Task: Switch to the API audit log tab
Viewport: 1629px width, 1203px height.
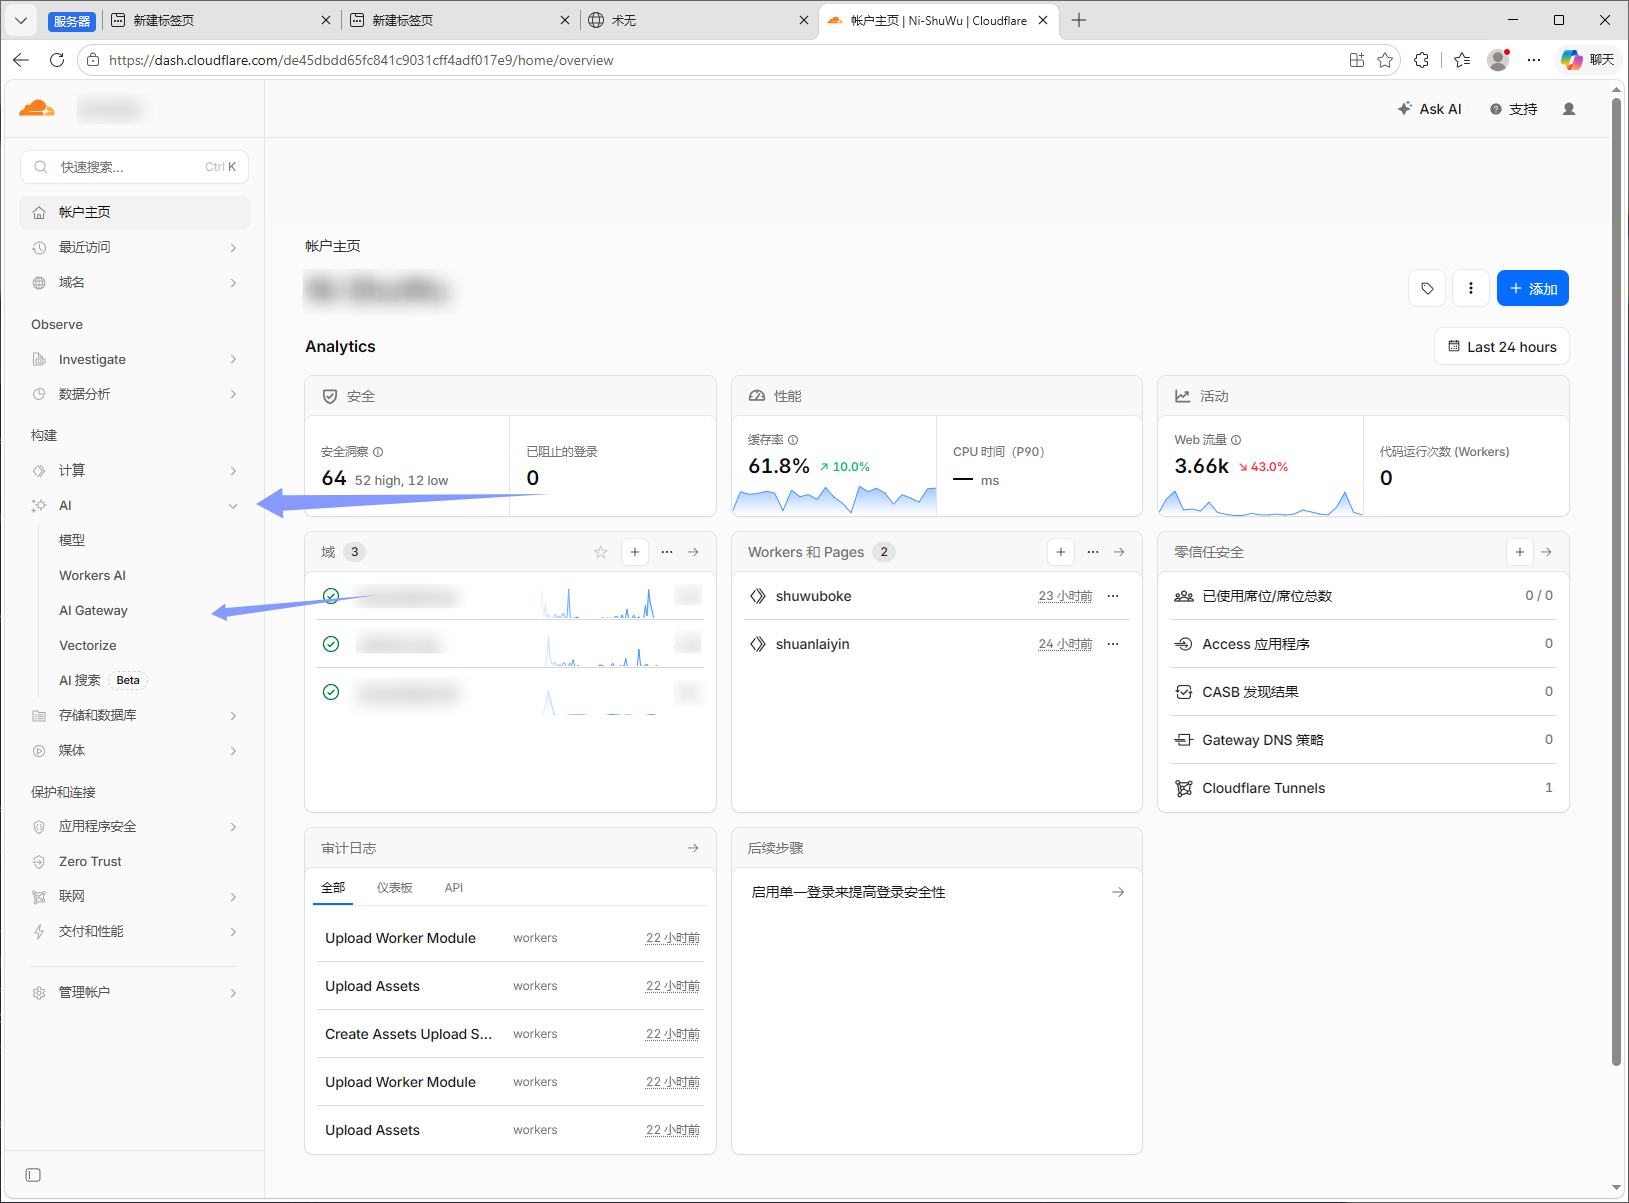Action: pyautogui.click(x=454, y=888)
